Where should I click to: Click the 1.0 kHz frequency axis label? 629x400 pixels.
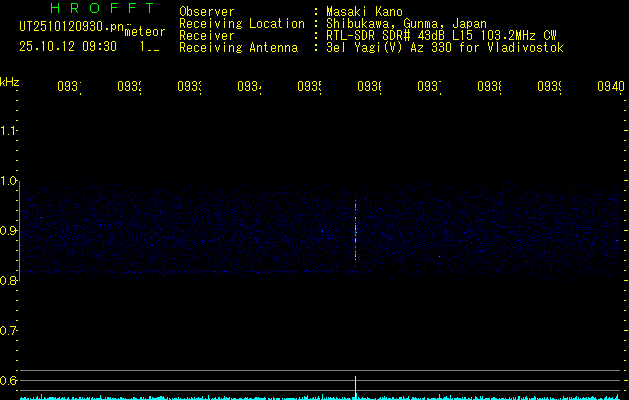(x=8, y=181)
